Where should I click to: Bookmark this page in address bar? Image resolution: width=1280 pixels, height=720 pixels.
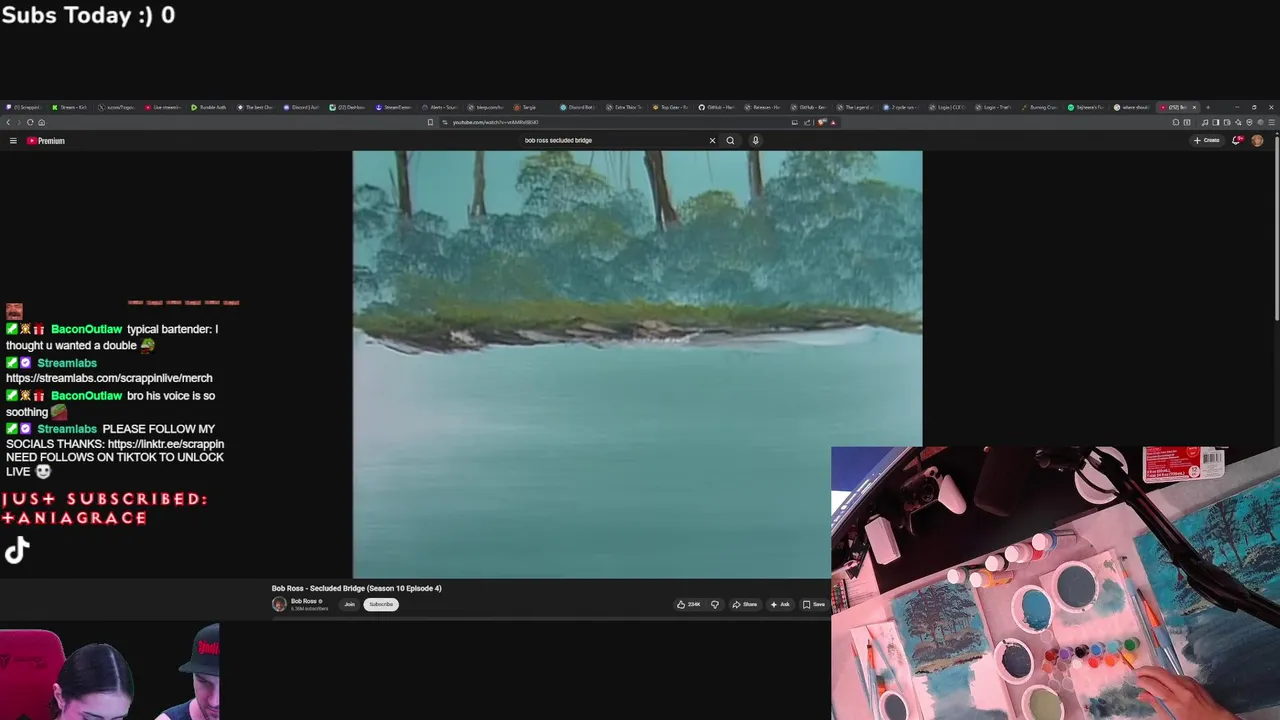pyautogui.click(x=430, y=122)
